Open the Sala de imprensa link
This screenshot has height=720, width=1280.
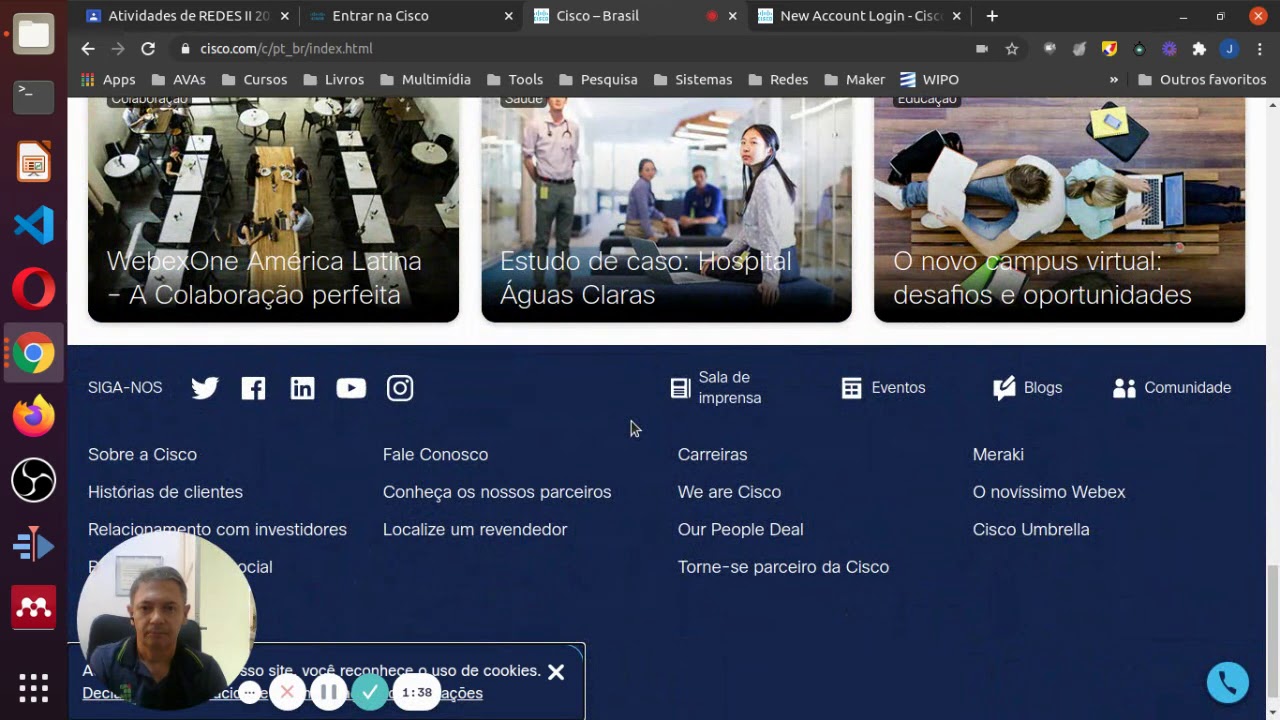coord(716,388)
